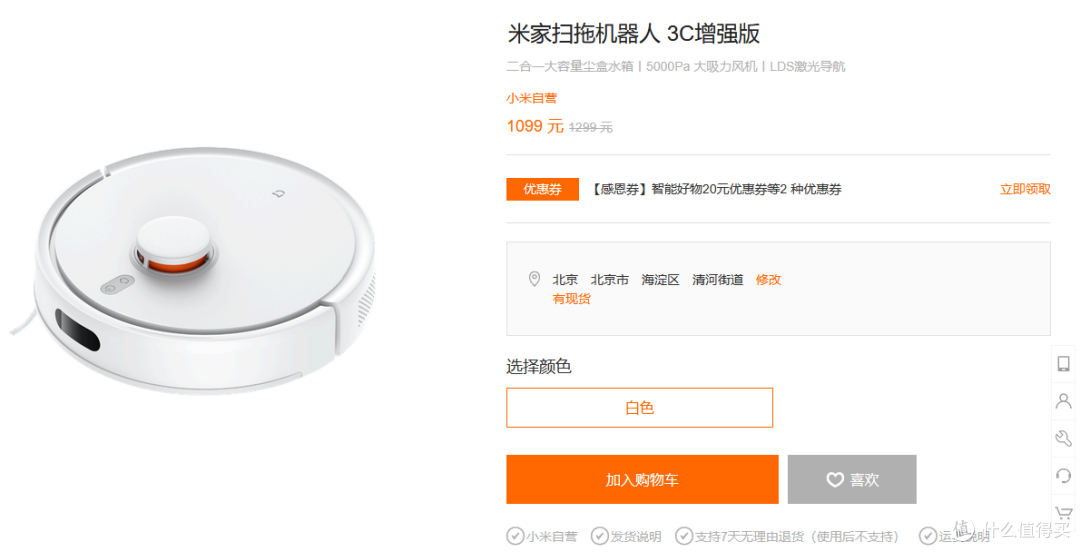Add product via 加入购物车 button
Viewport: 1080px width, 552px height.
(x=642, y=480)
